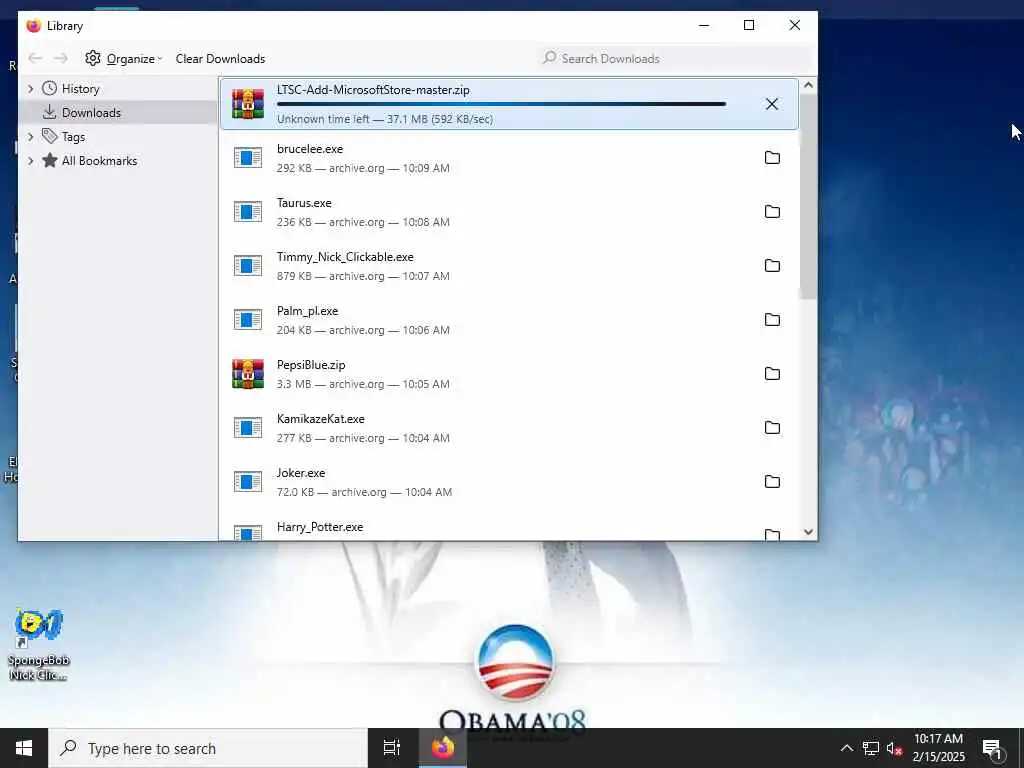1024x768 pixels.
Task: Click 'Unknown time left — 37.1 MB' status text
Action: (x=385, y=119)
